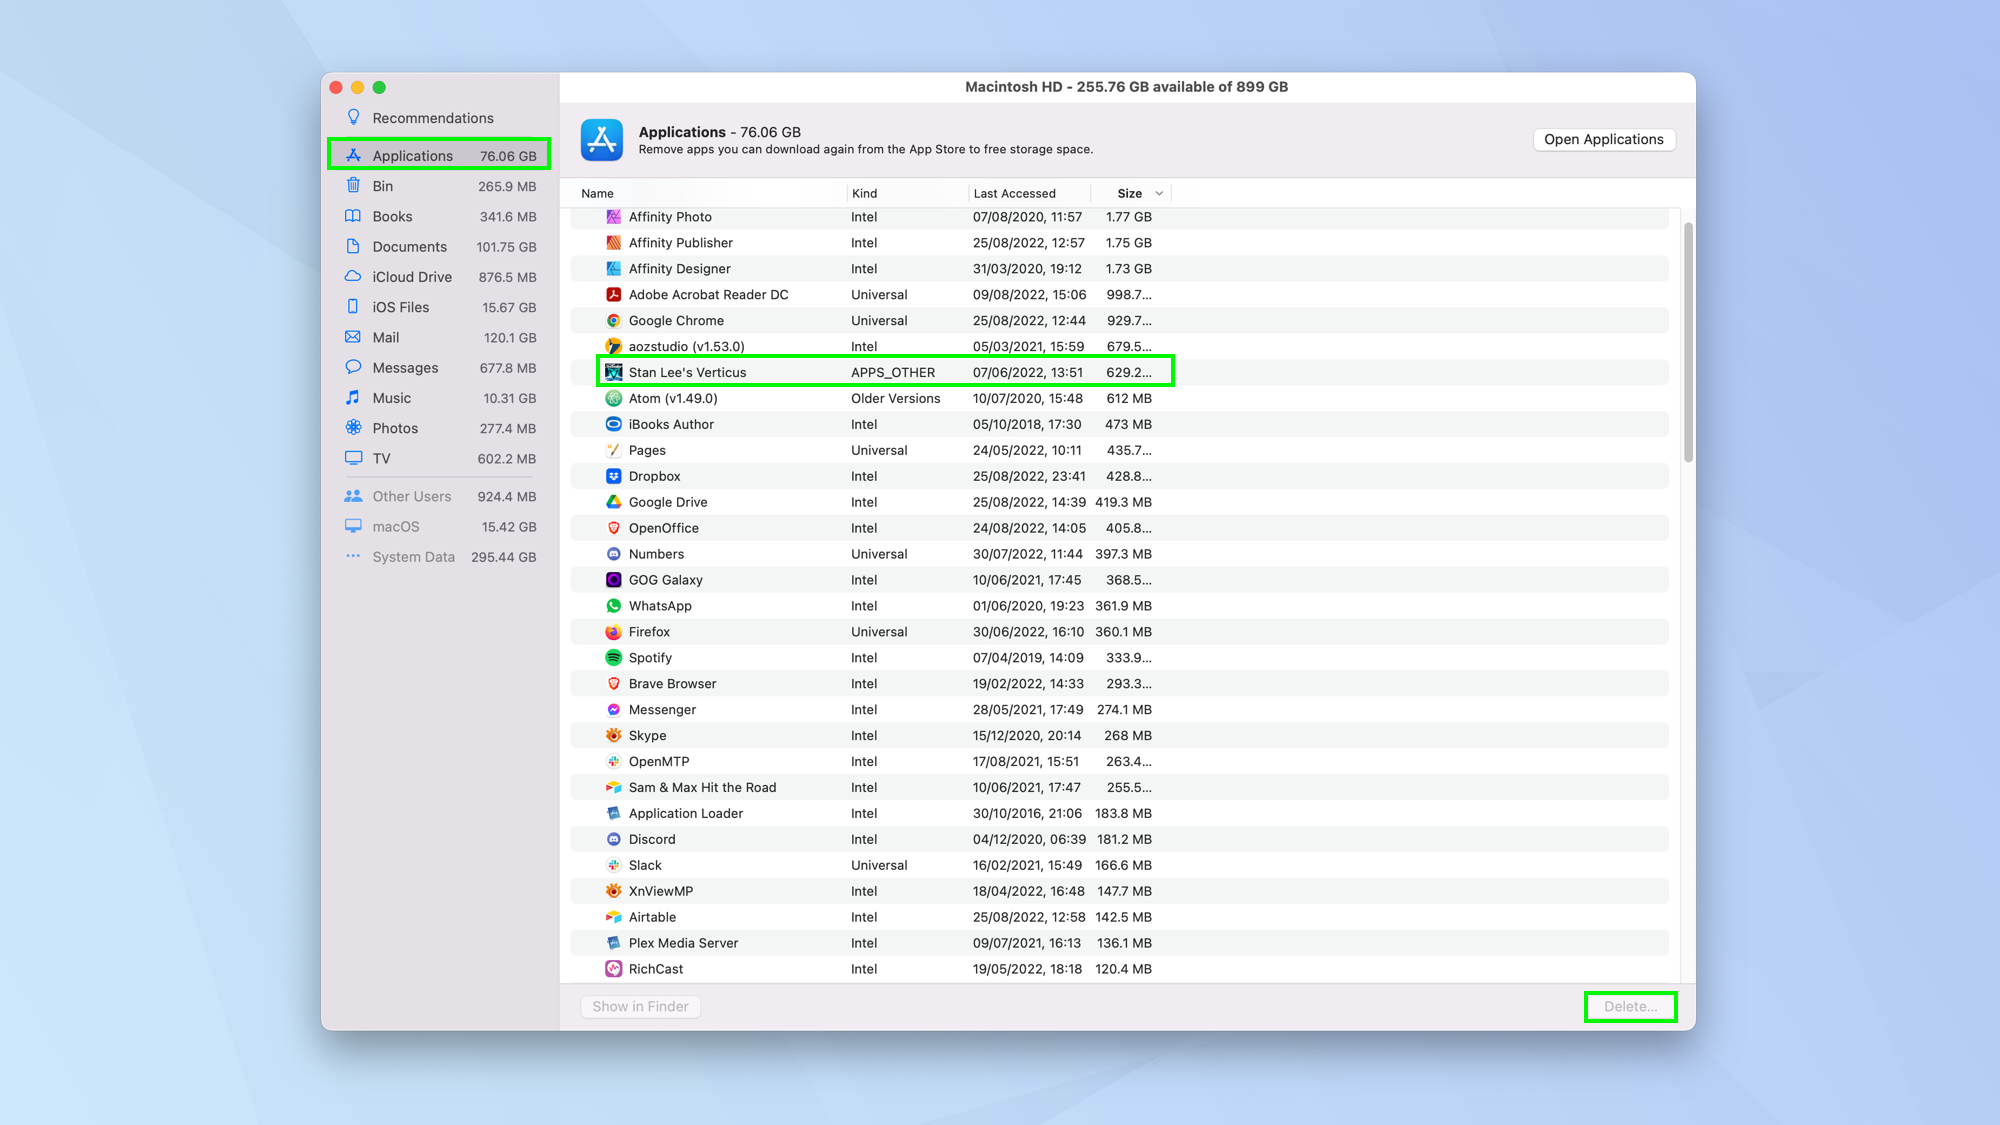Select the aozstudio (v1.53.0) row
Viewport: 2000px width, 1125px height.
1119,346
